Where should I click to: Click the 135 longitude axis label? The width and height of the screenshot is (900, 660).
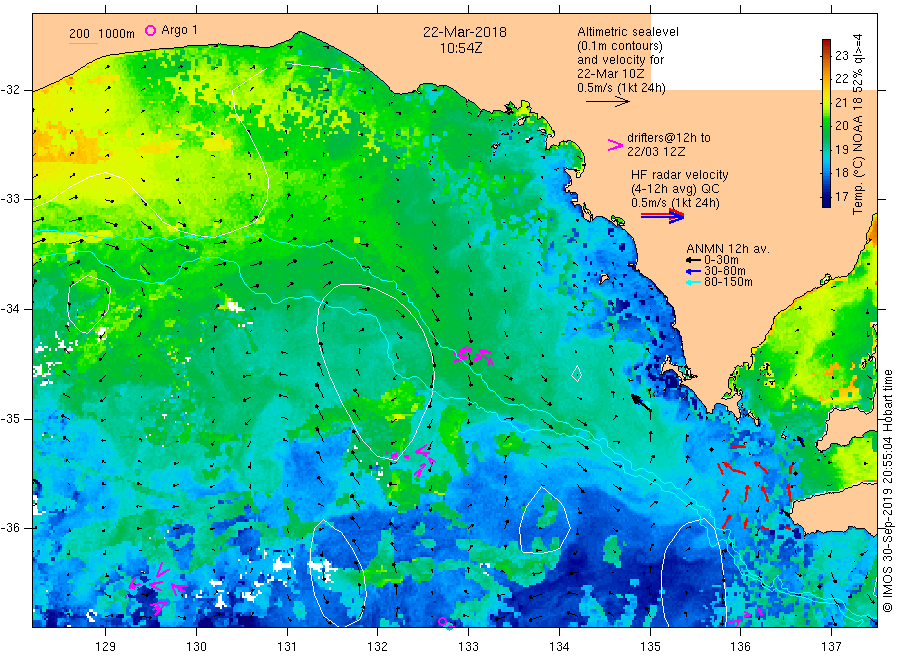650,647
